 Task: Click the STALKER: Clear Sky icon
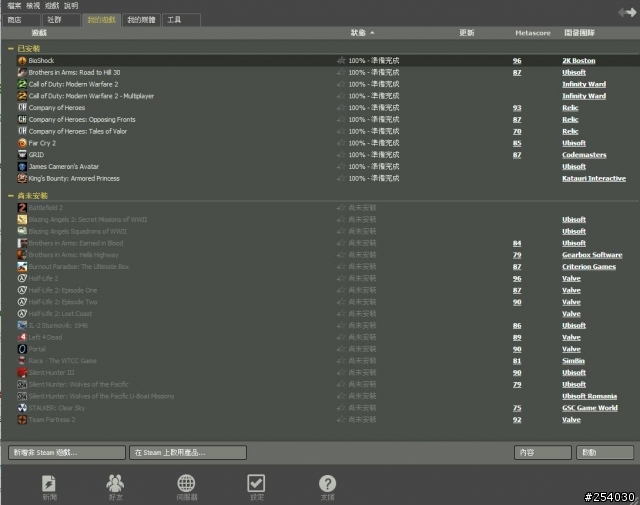pyautogui.click(x=22, y=408)
